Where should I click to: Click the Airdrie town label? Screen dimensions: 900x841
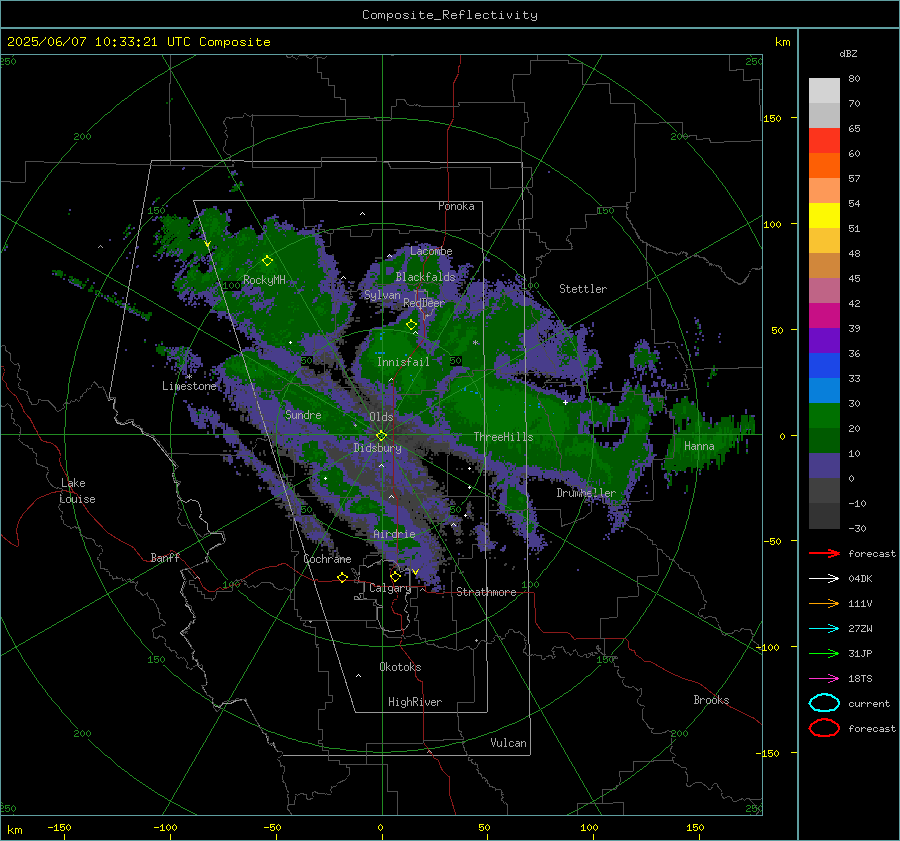tap(394, 534)
